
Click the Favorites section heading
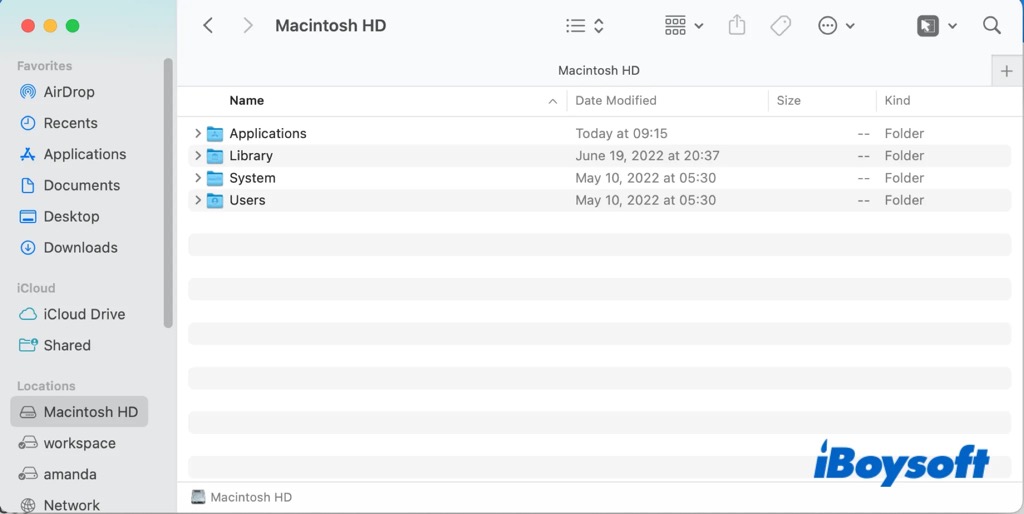(x=44, y=66)
